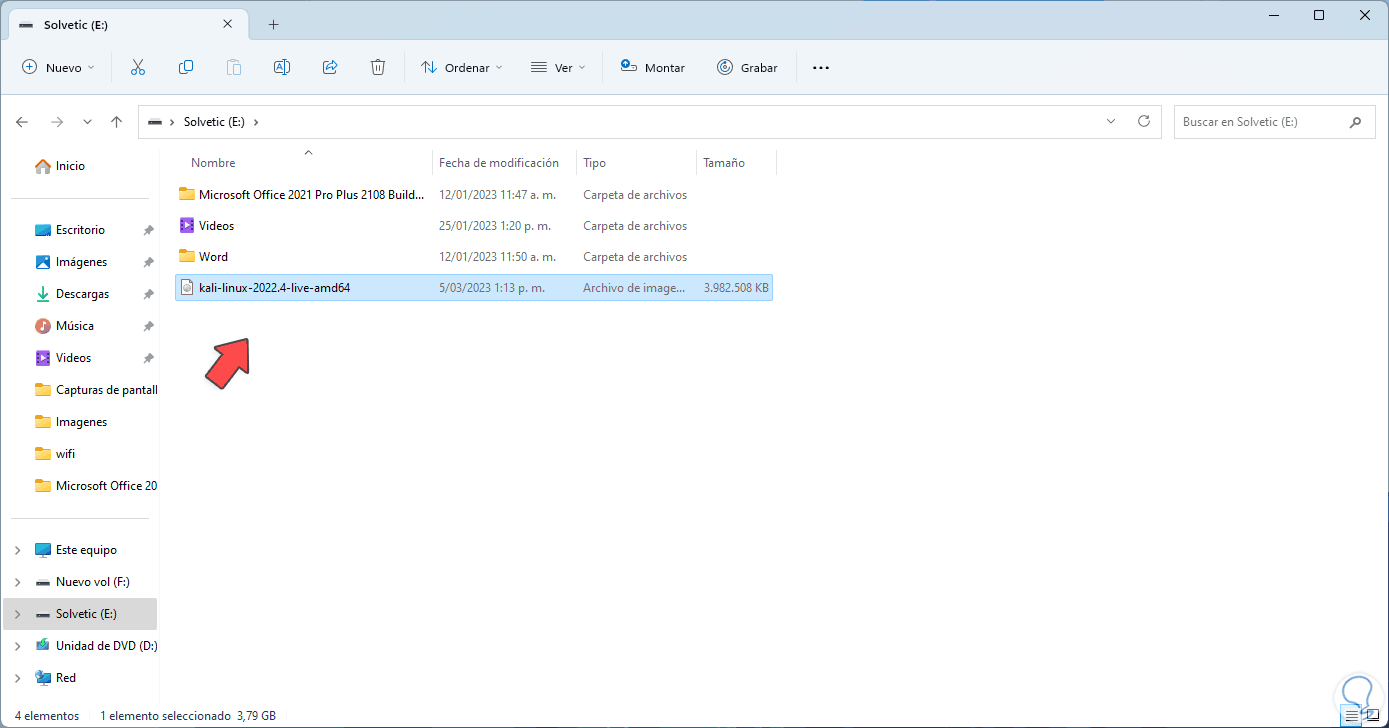
Task: Sort by the Nombre column header
Action: [213, 163]
